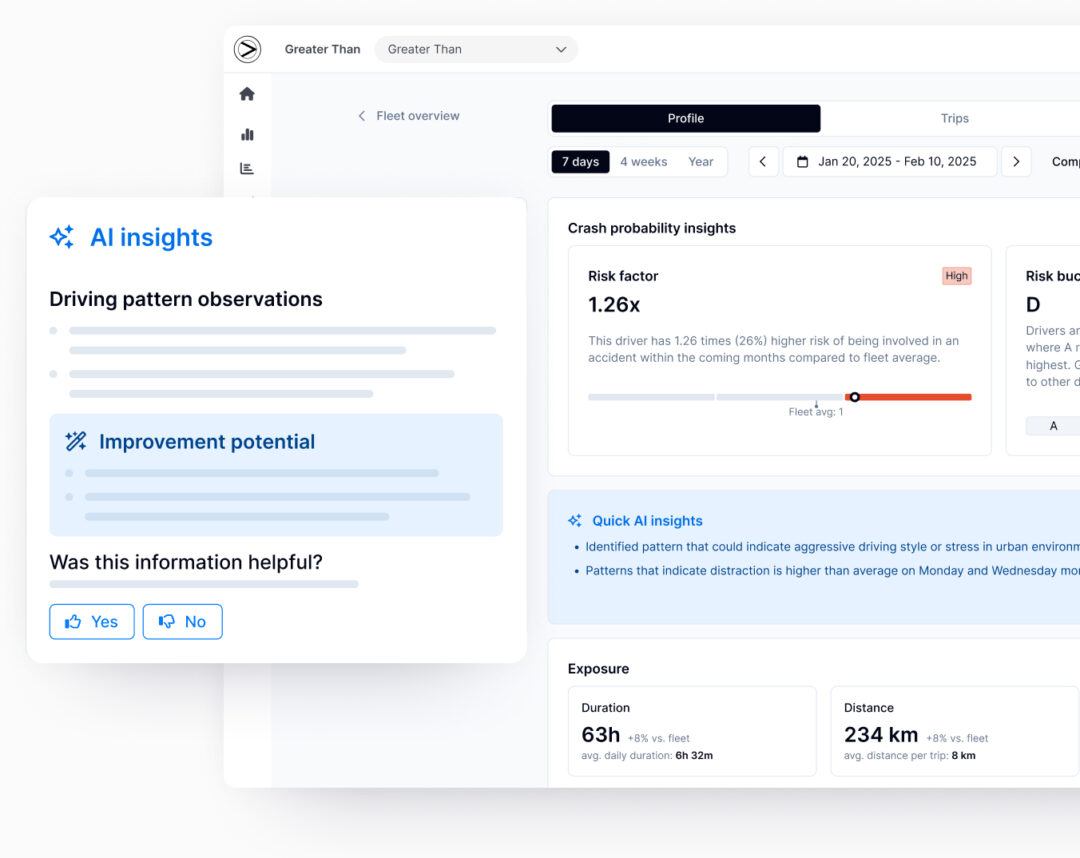Select the Profile tab
Viewport: 1080px width, 858px height.
coord(685,118)
